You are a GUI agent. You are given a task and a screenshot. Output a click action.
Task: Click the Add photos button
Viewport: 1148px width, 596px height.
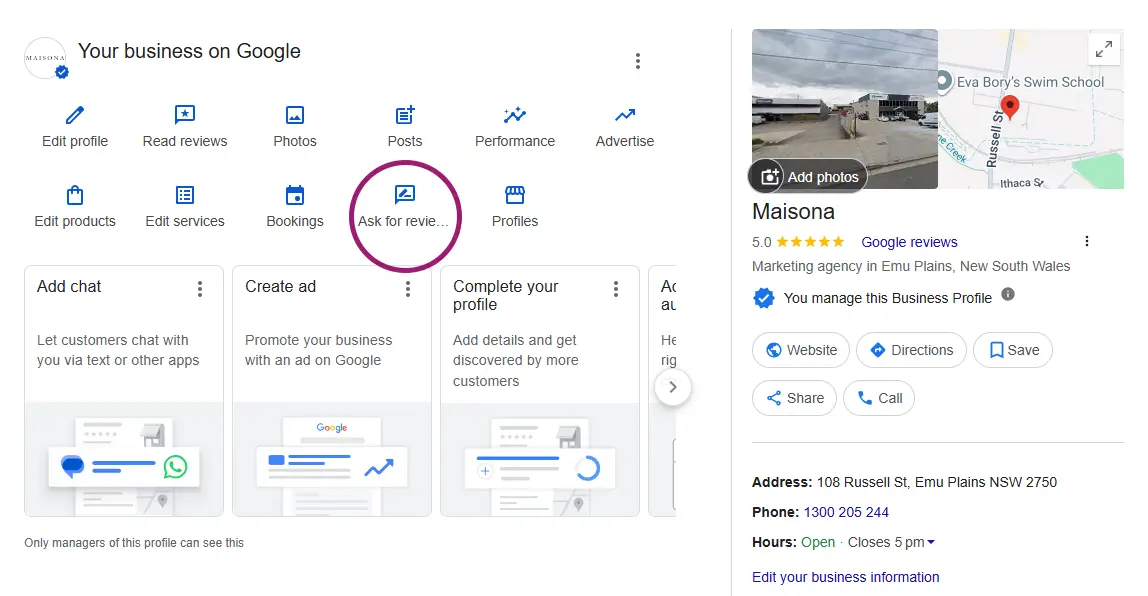tap(808, 176)
